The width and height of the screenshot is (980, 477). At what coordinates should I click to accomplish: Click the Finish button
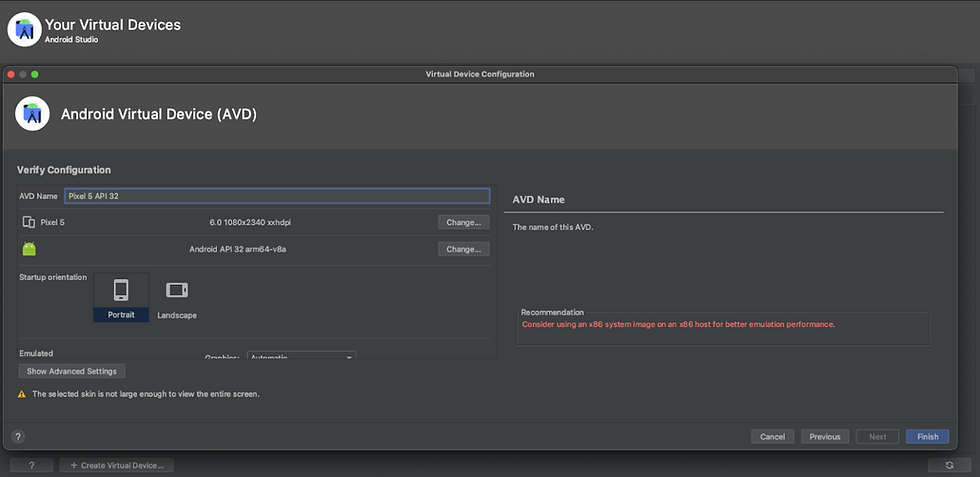pyautogui.click(x=928, y=436)
